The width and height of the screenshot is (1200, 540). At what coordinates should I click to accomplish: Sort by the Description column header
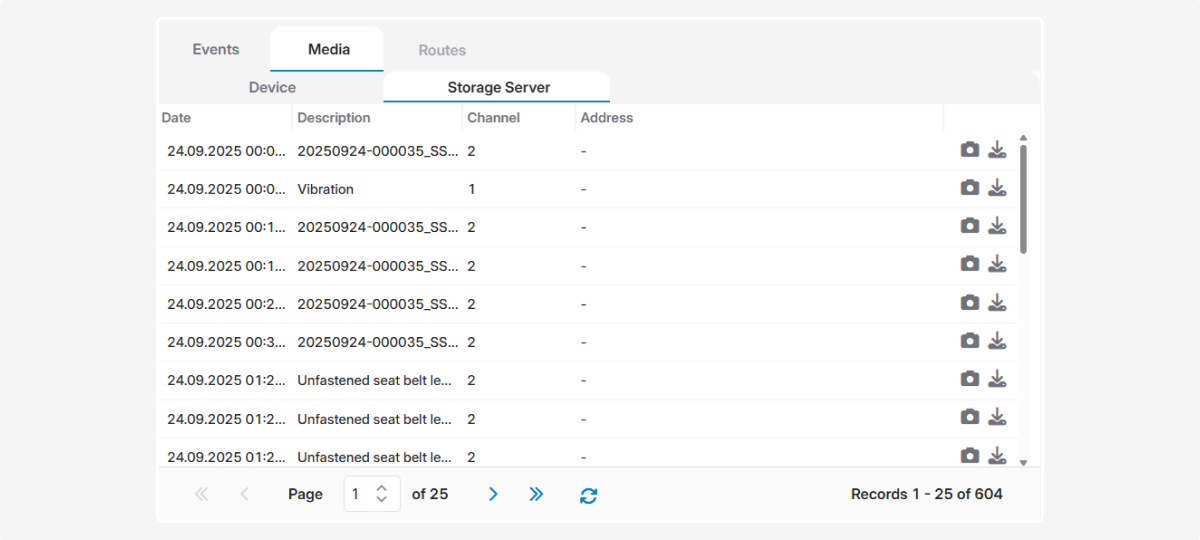click(334, 118)
